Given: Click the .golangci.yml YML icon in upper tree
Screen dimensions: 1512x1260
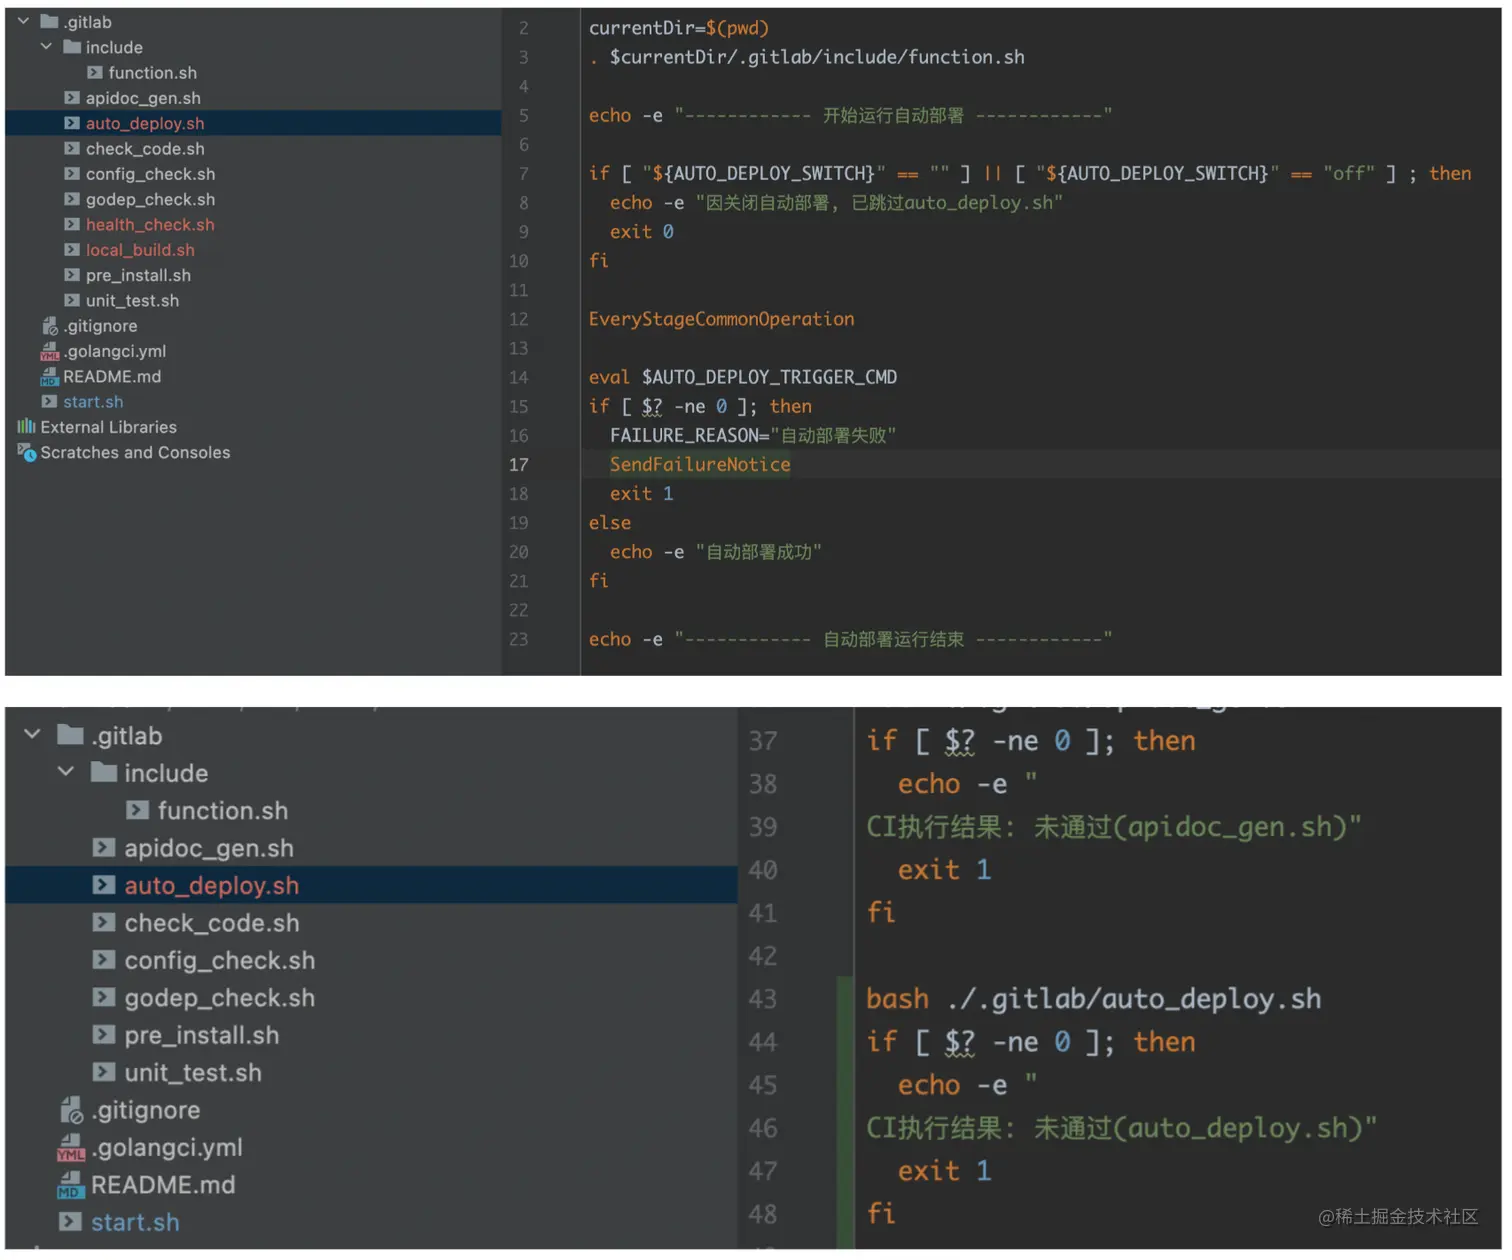Looking at the screenshot, I should [x=50, y=351].
